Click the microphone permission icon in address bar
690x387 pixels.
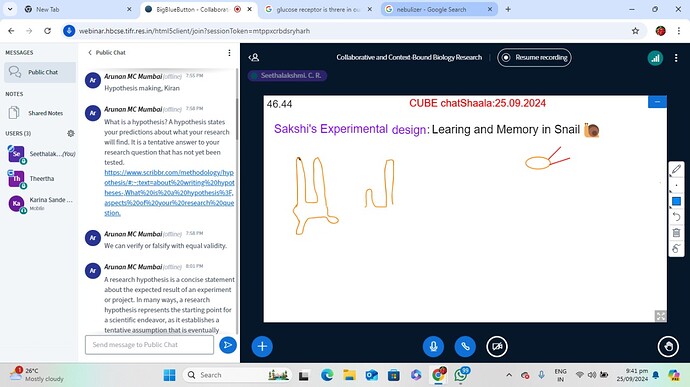click(69, 31)
